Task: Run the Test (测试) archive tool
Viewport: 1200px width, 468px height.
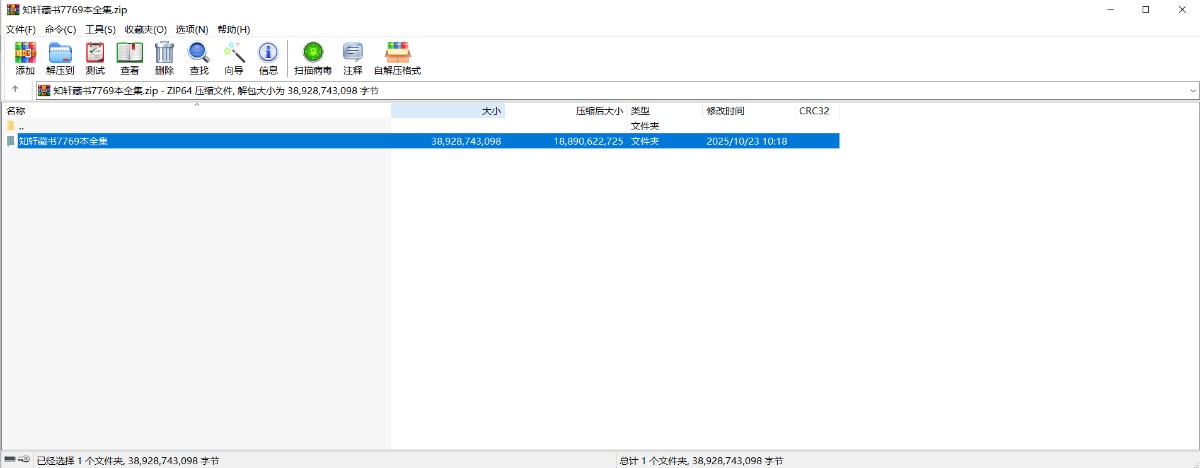Action: click(x=95, y=58)
